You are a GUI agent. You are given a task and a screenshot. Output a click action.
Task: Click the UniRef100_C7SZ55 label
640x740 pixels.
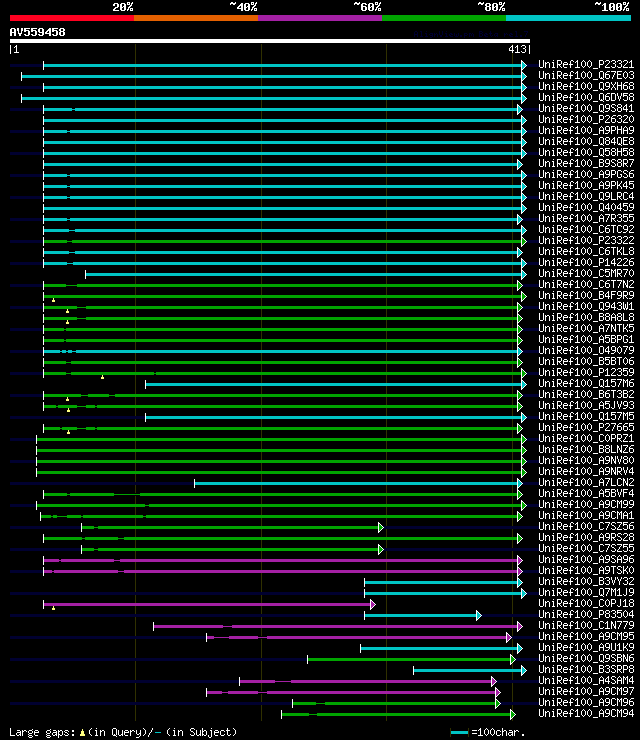coord(586,548)
